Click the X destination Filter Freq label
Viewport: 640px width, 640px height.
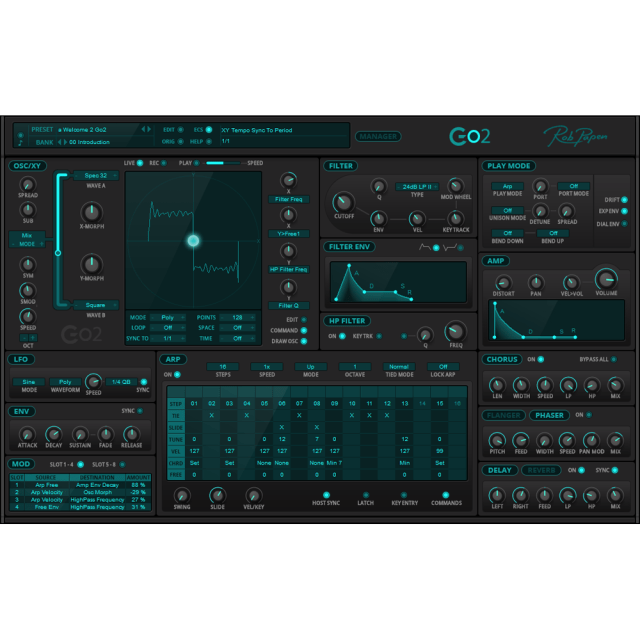pyautogui.click(x=289, y=199)
